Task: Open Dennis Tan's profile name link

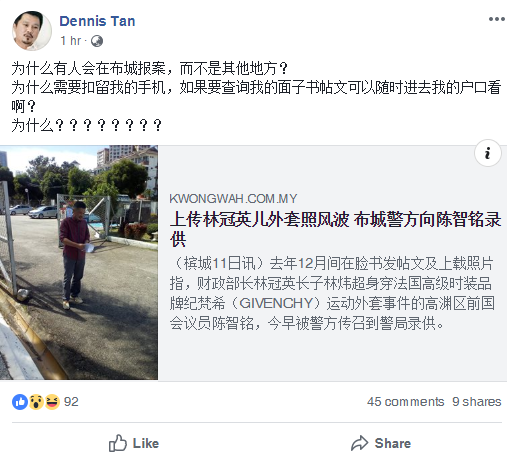Action: point(97,21)
